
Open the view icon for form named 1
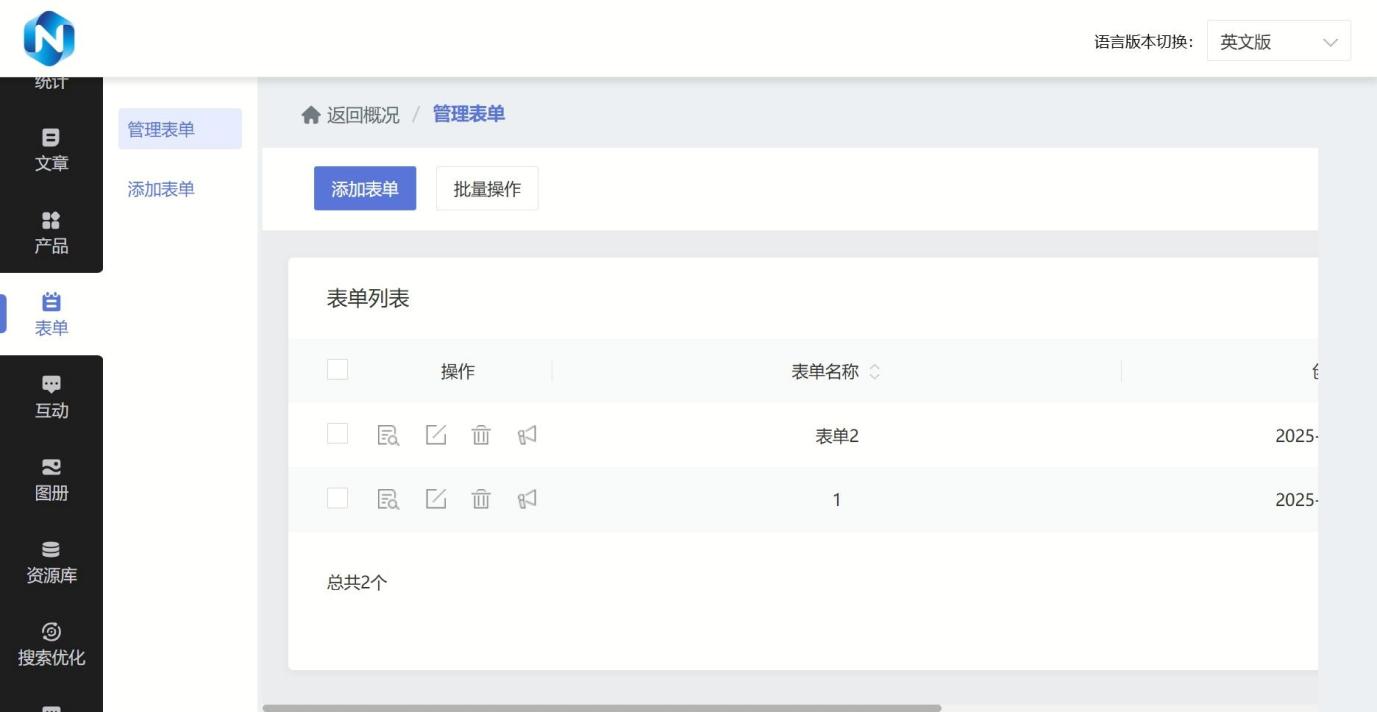tap(387, 499)
